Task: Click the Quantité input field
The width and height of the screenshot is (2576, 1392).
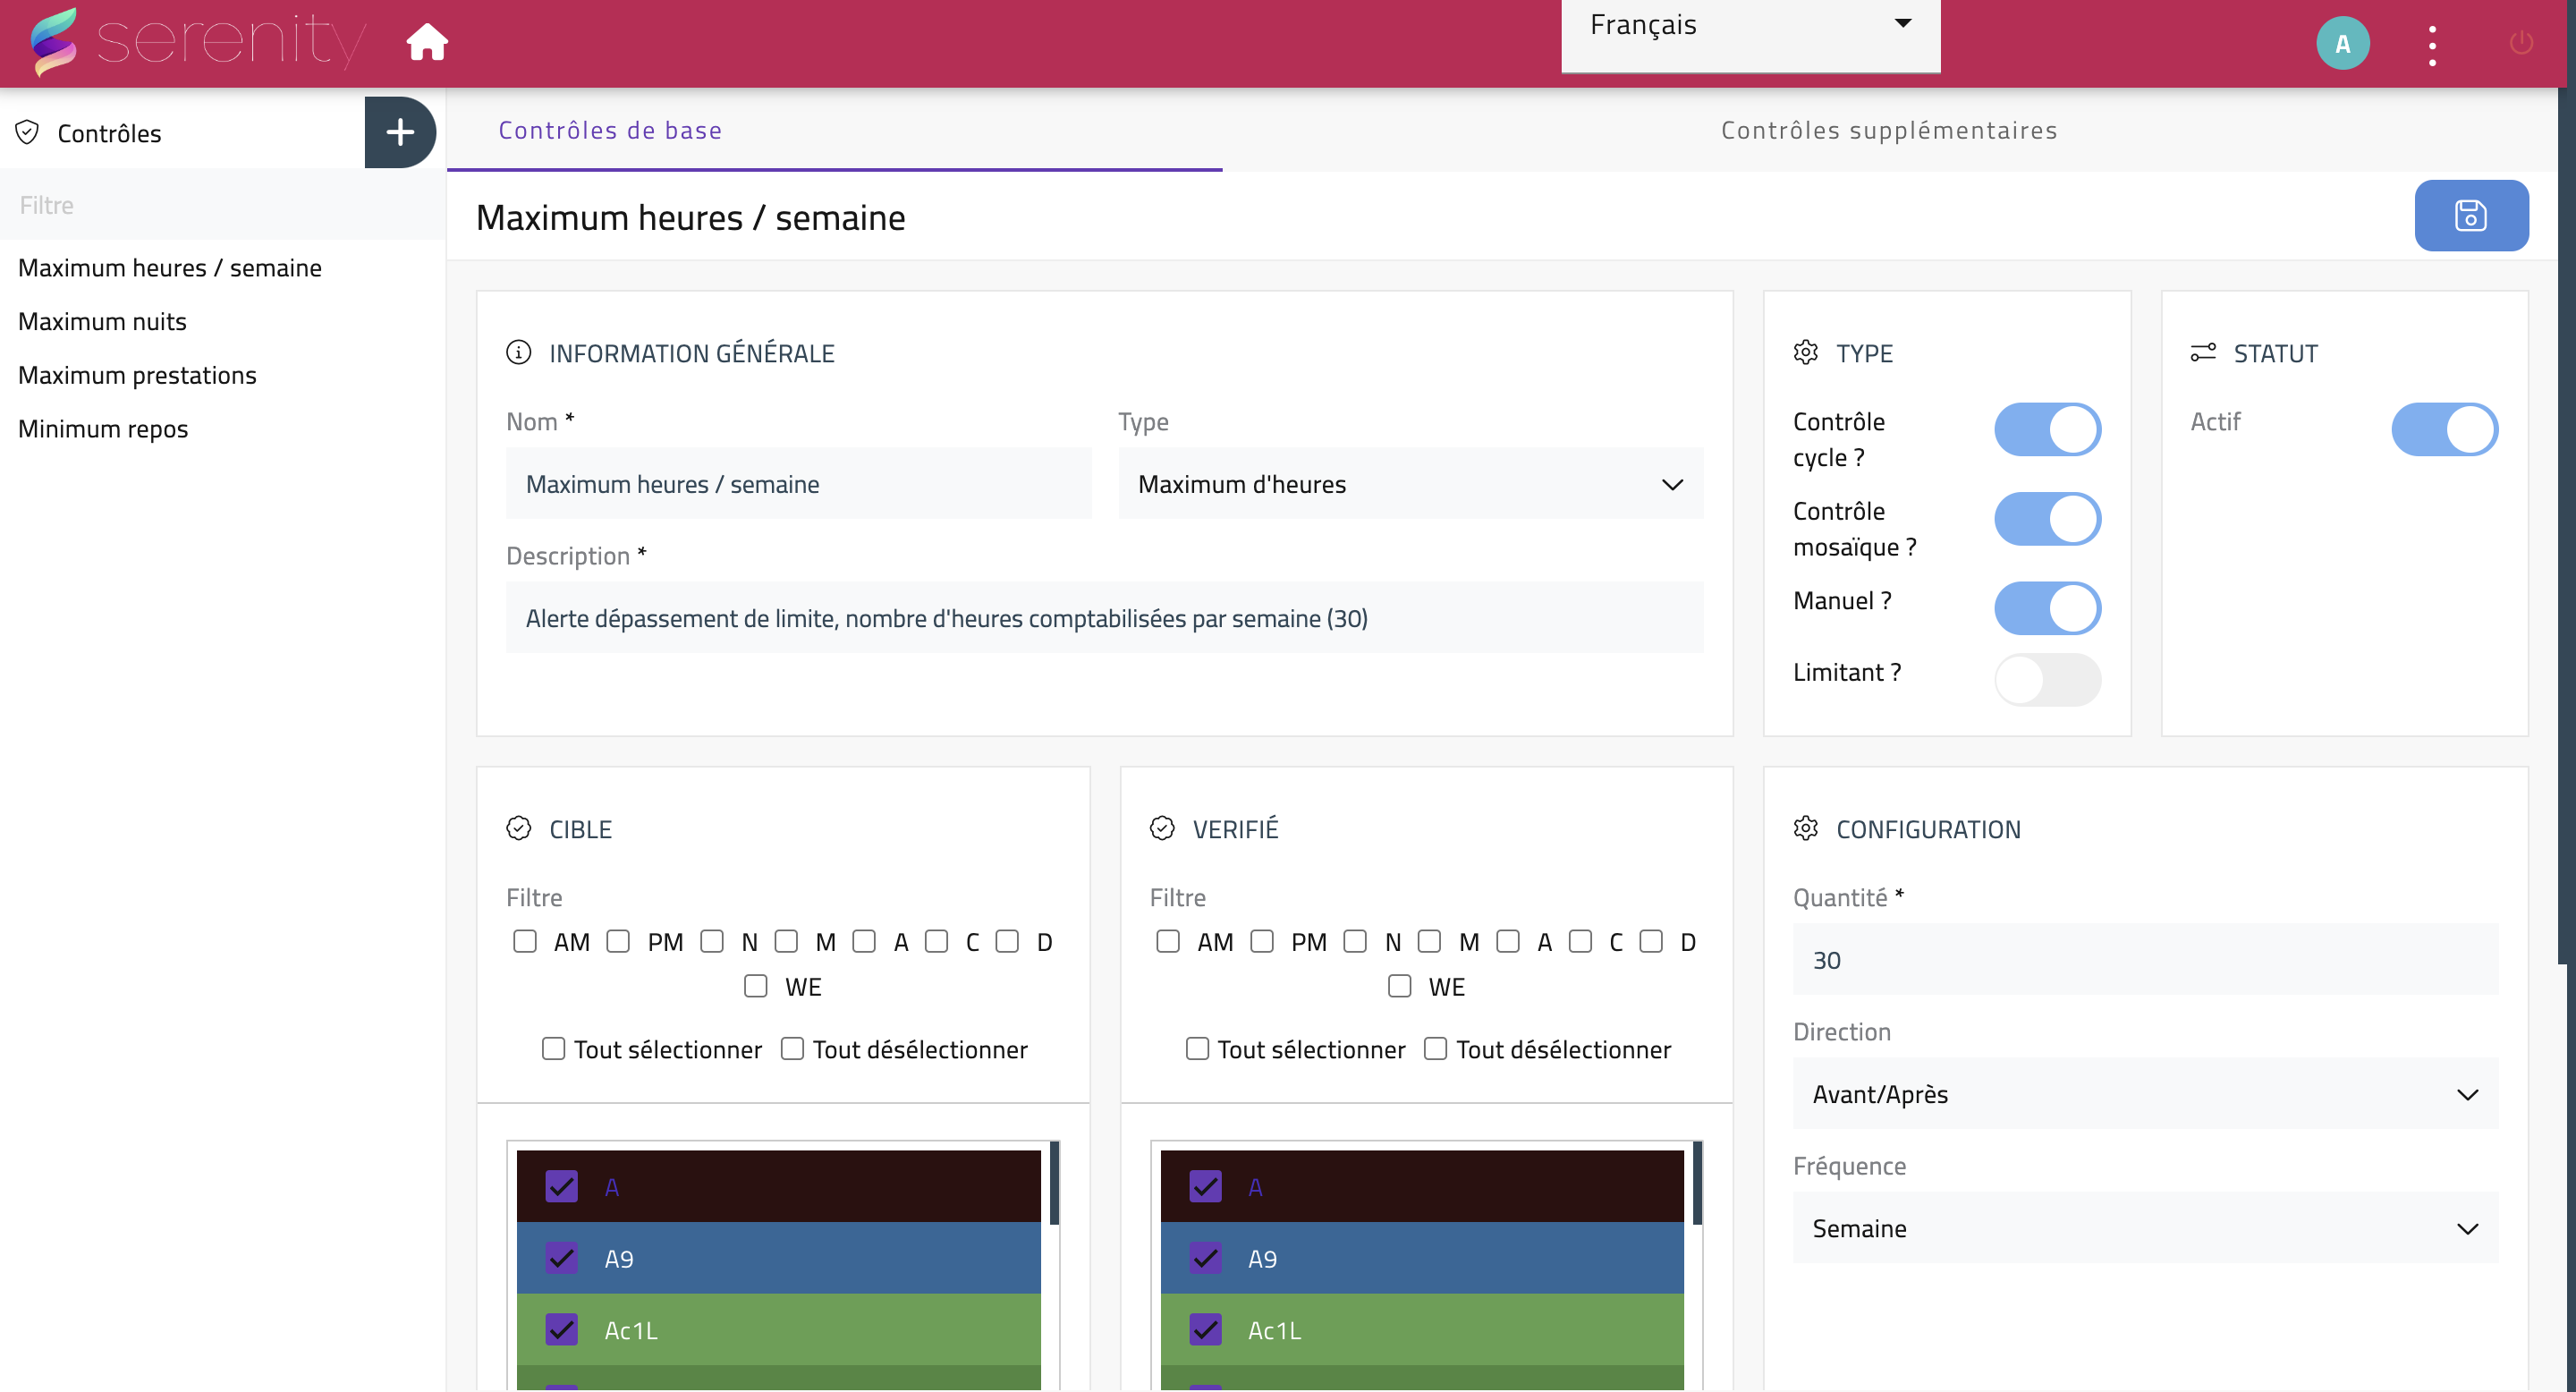Action: 2144,960
